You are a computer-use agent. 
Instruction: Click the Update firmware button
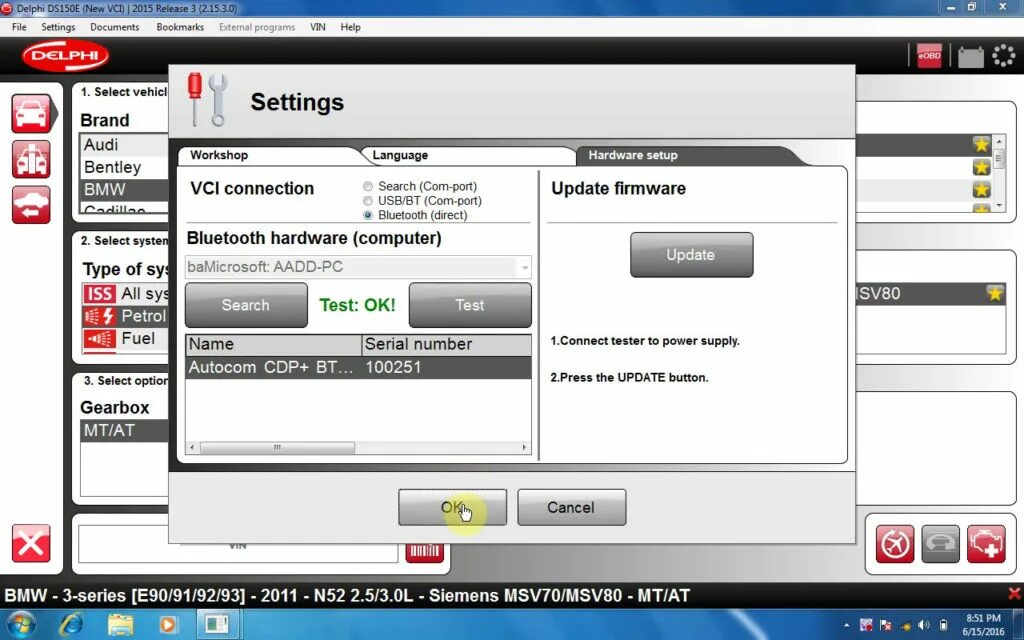pos(691,255)
